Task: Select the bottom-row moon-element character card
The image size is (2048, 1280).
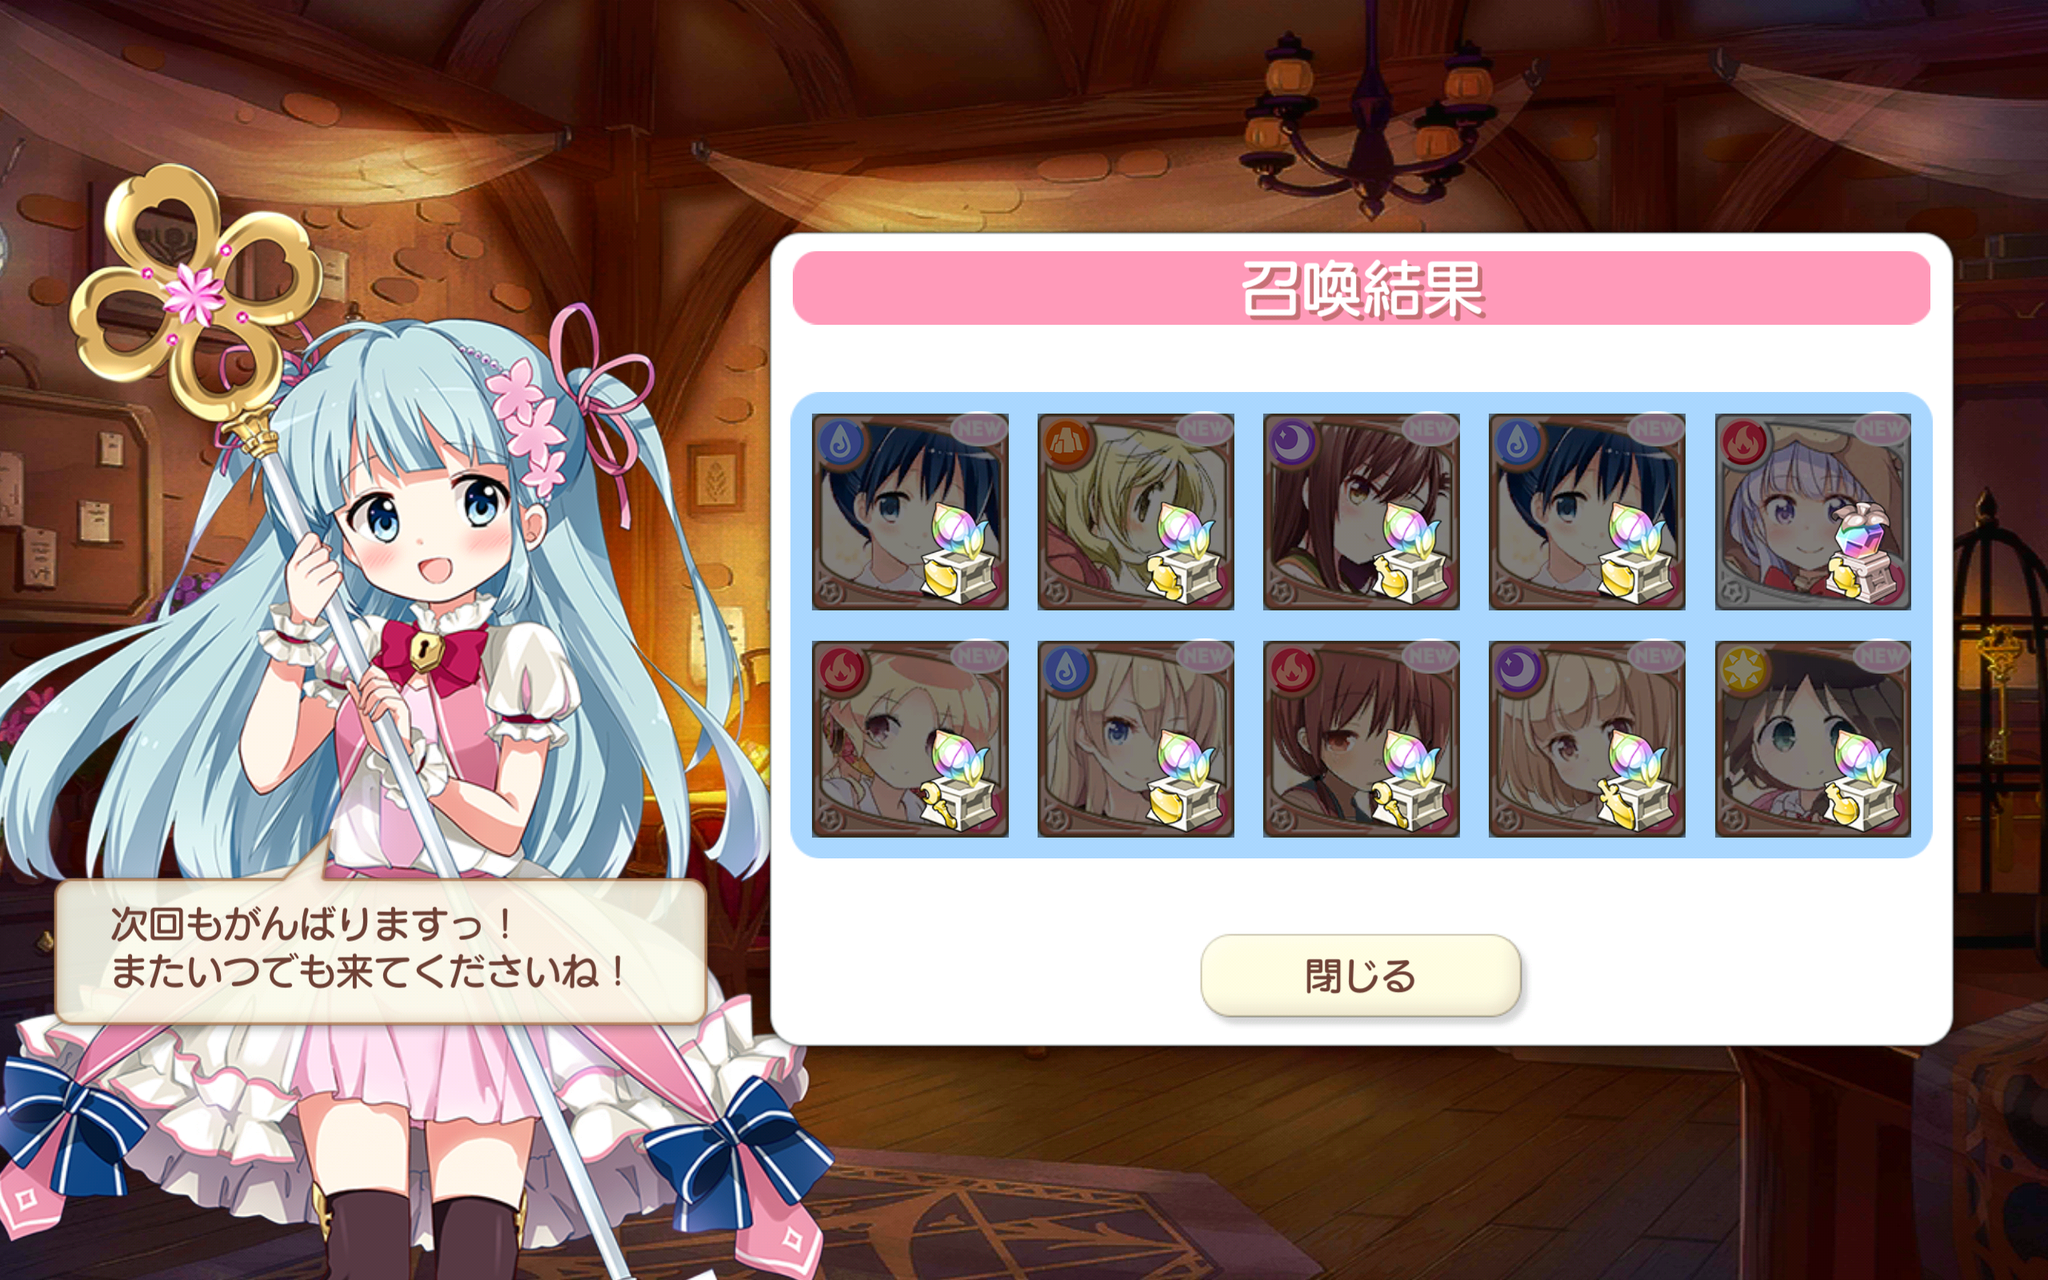Action: pos(1587,739)
